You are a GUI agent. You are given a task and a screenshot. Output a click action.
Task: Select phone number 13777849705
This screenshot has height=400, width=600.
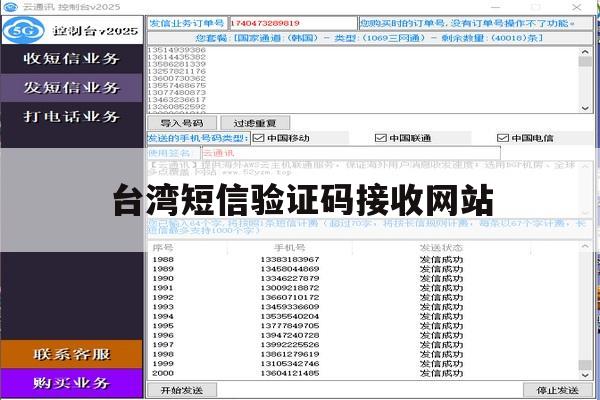[x=290, y=326]
